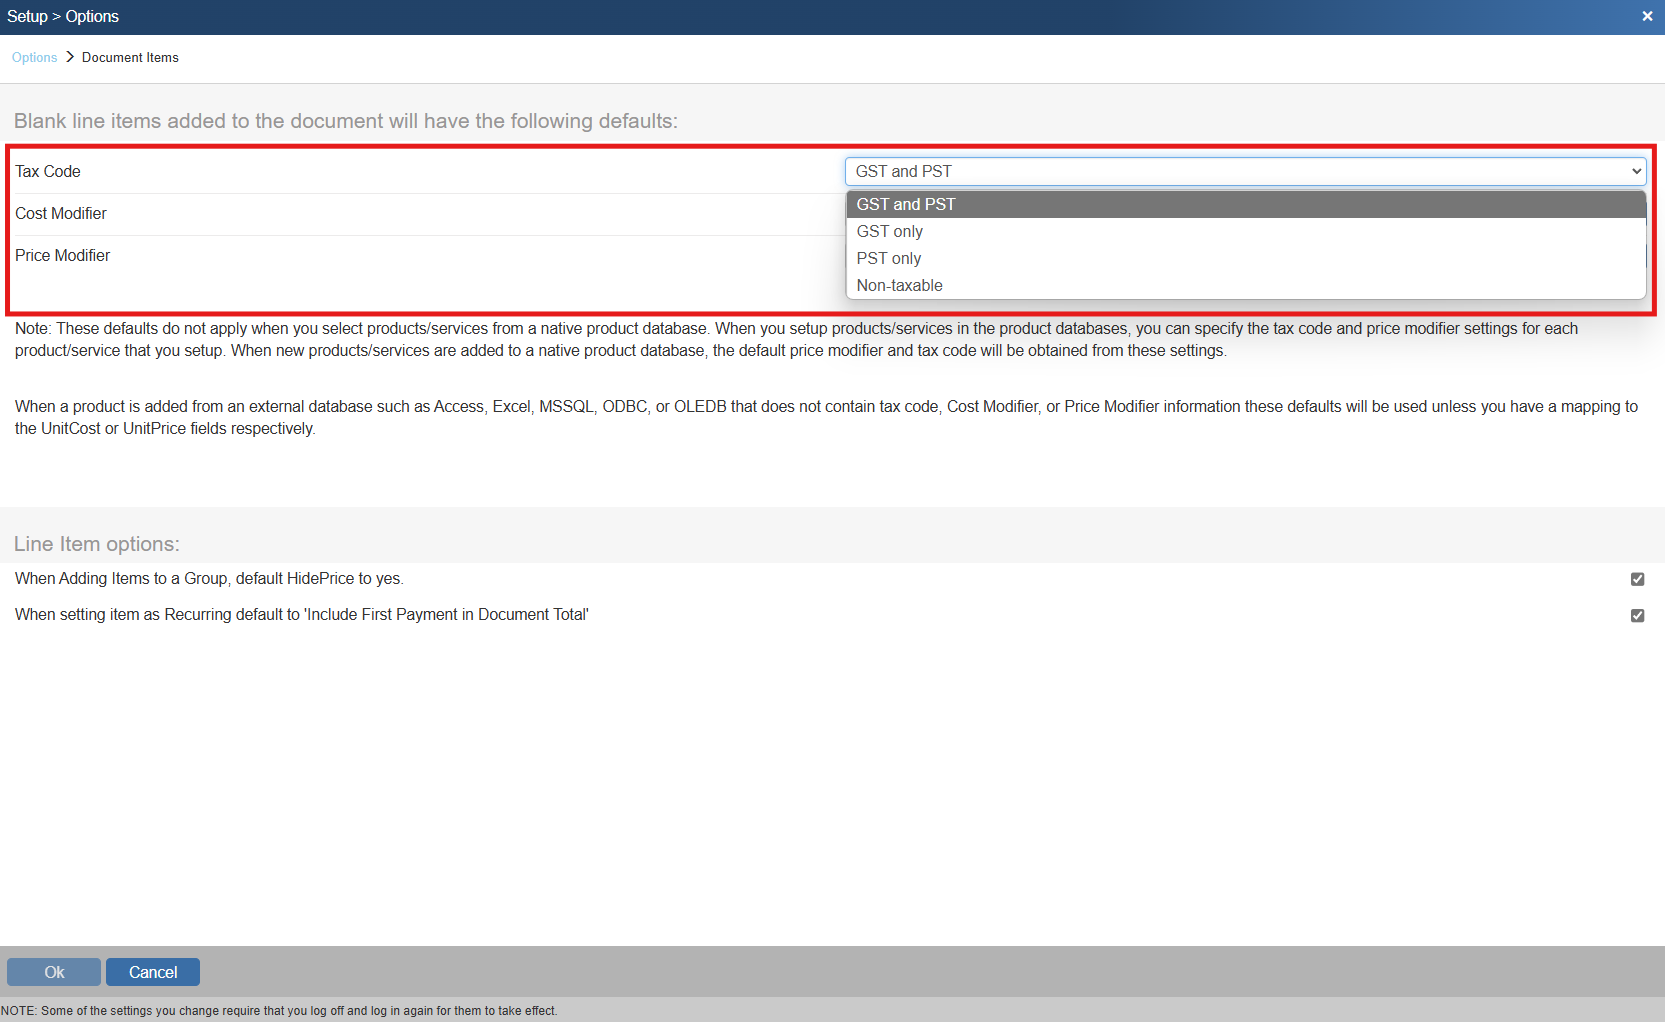The image size is (1665, 1022).
Task: Click the HidePrice group option text
Action: click(x=209, y=579)
